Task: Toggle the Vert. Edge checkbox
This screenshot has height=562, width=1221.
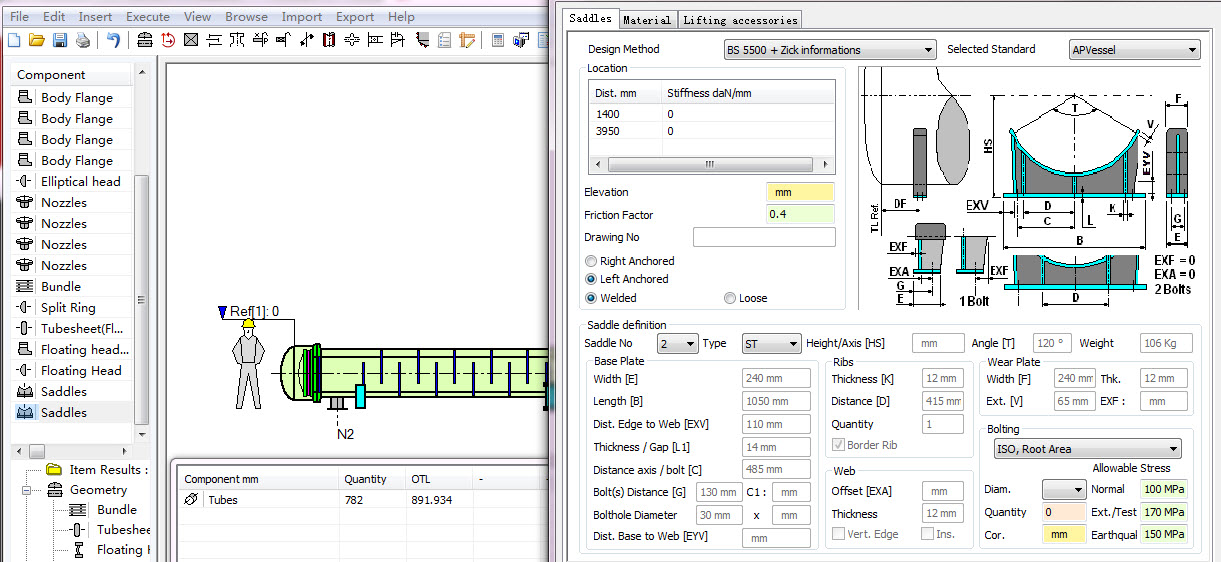Action: point(838,534)
